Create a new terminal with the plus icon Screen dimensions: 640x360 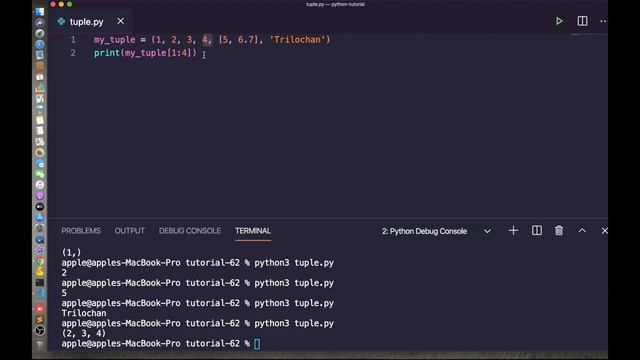click(x=513, y=231)
